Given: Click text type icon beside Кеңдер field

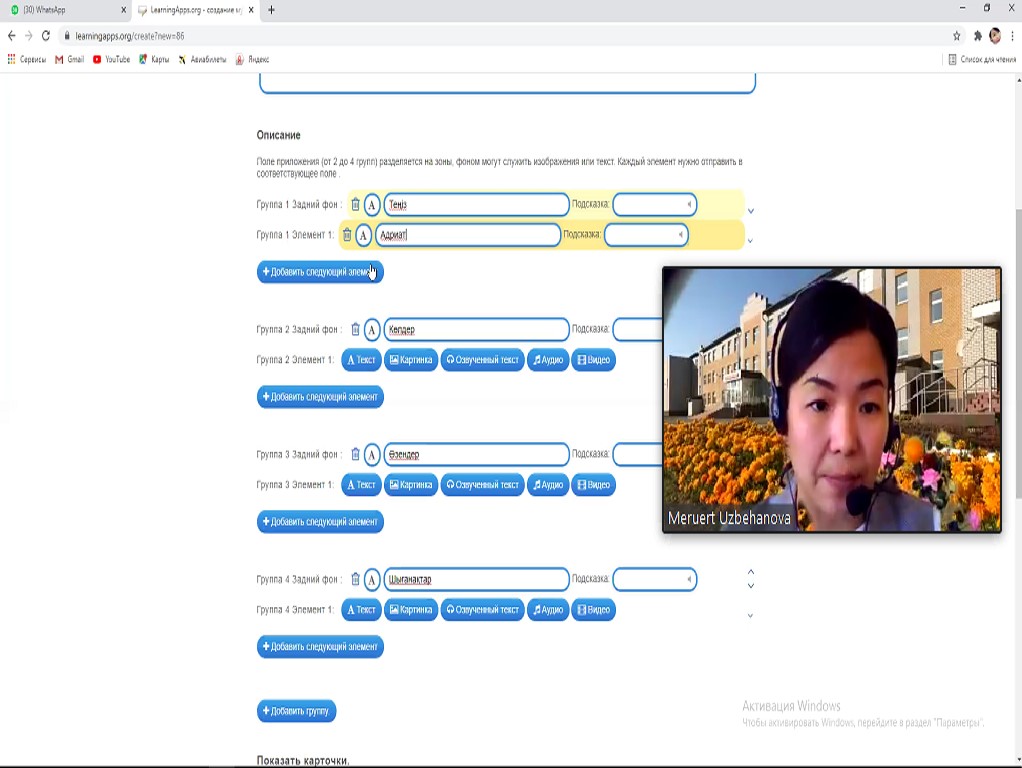Looking at the screenshot, I should click(372, 330).
